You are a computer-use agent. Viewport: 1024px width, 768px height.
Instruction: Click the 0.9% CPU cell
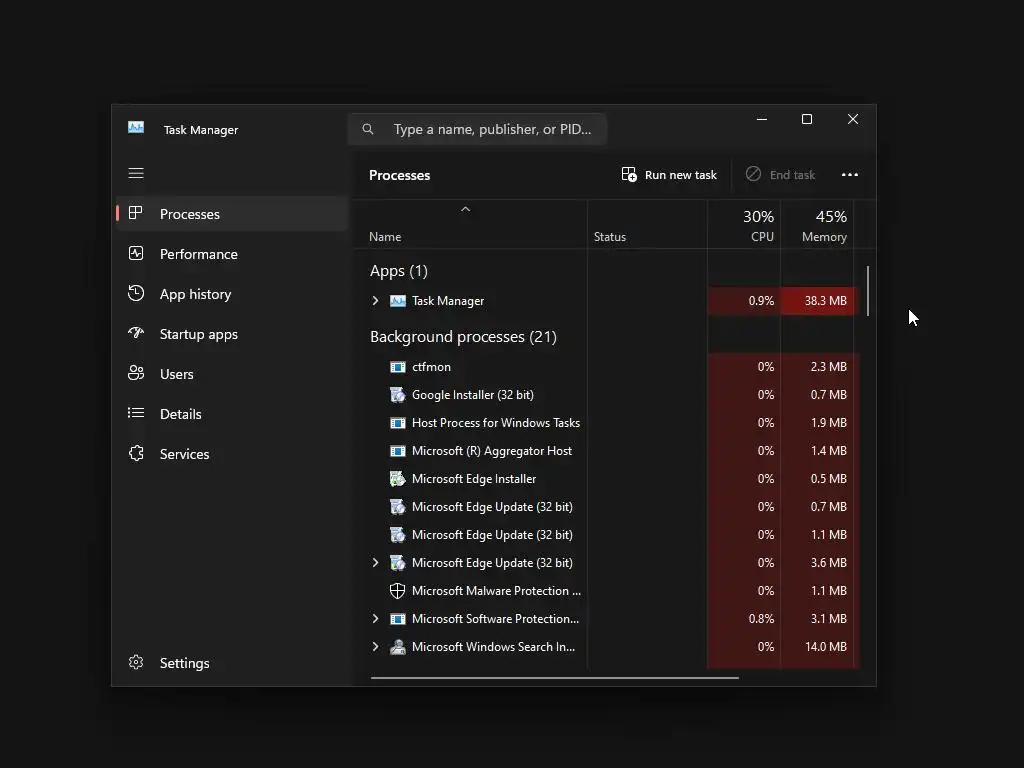pos(744,301)
